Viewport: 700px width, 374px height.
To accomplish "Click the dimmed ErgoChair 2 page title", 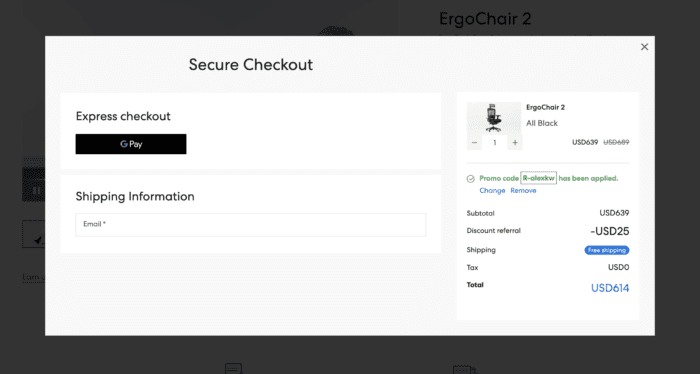I will [485, 19].
